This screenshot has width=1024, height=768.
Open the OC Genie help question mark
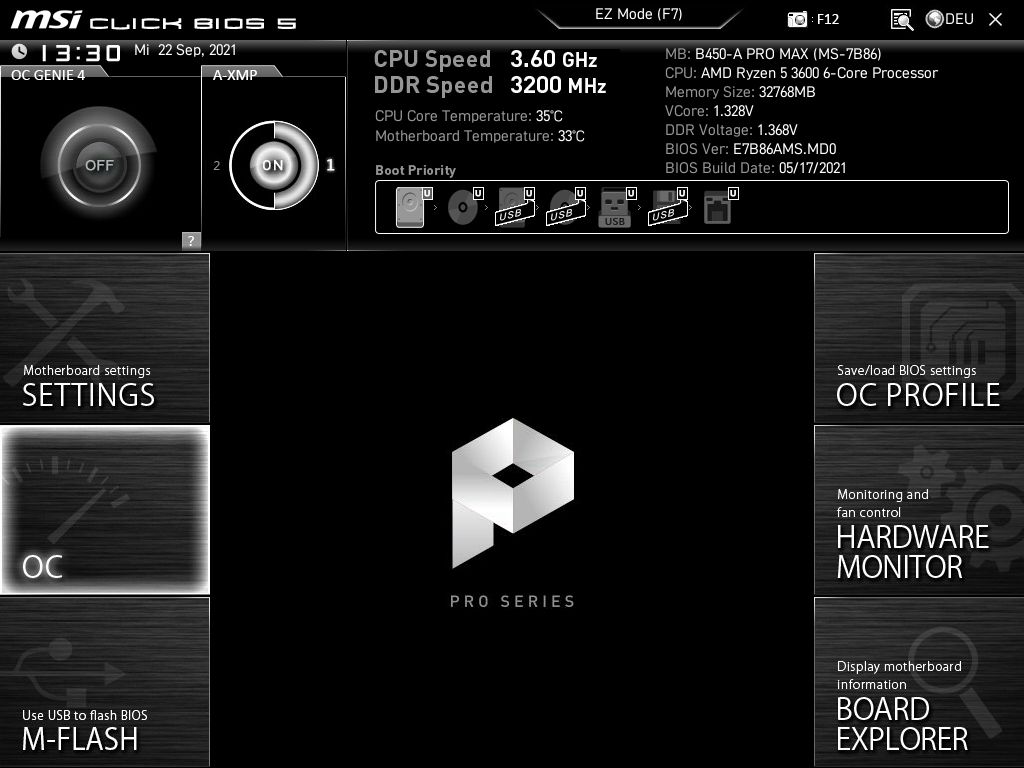(x=191, y=240)
